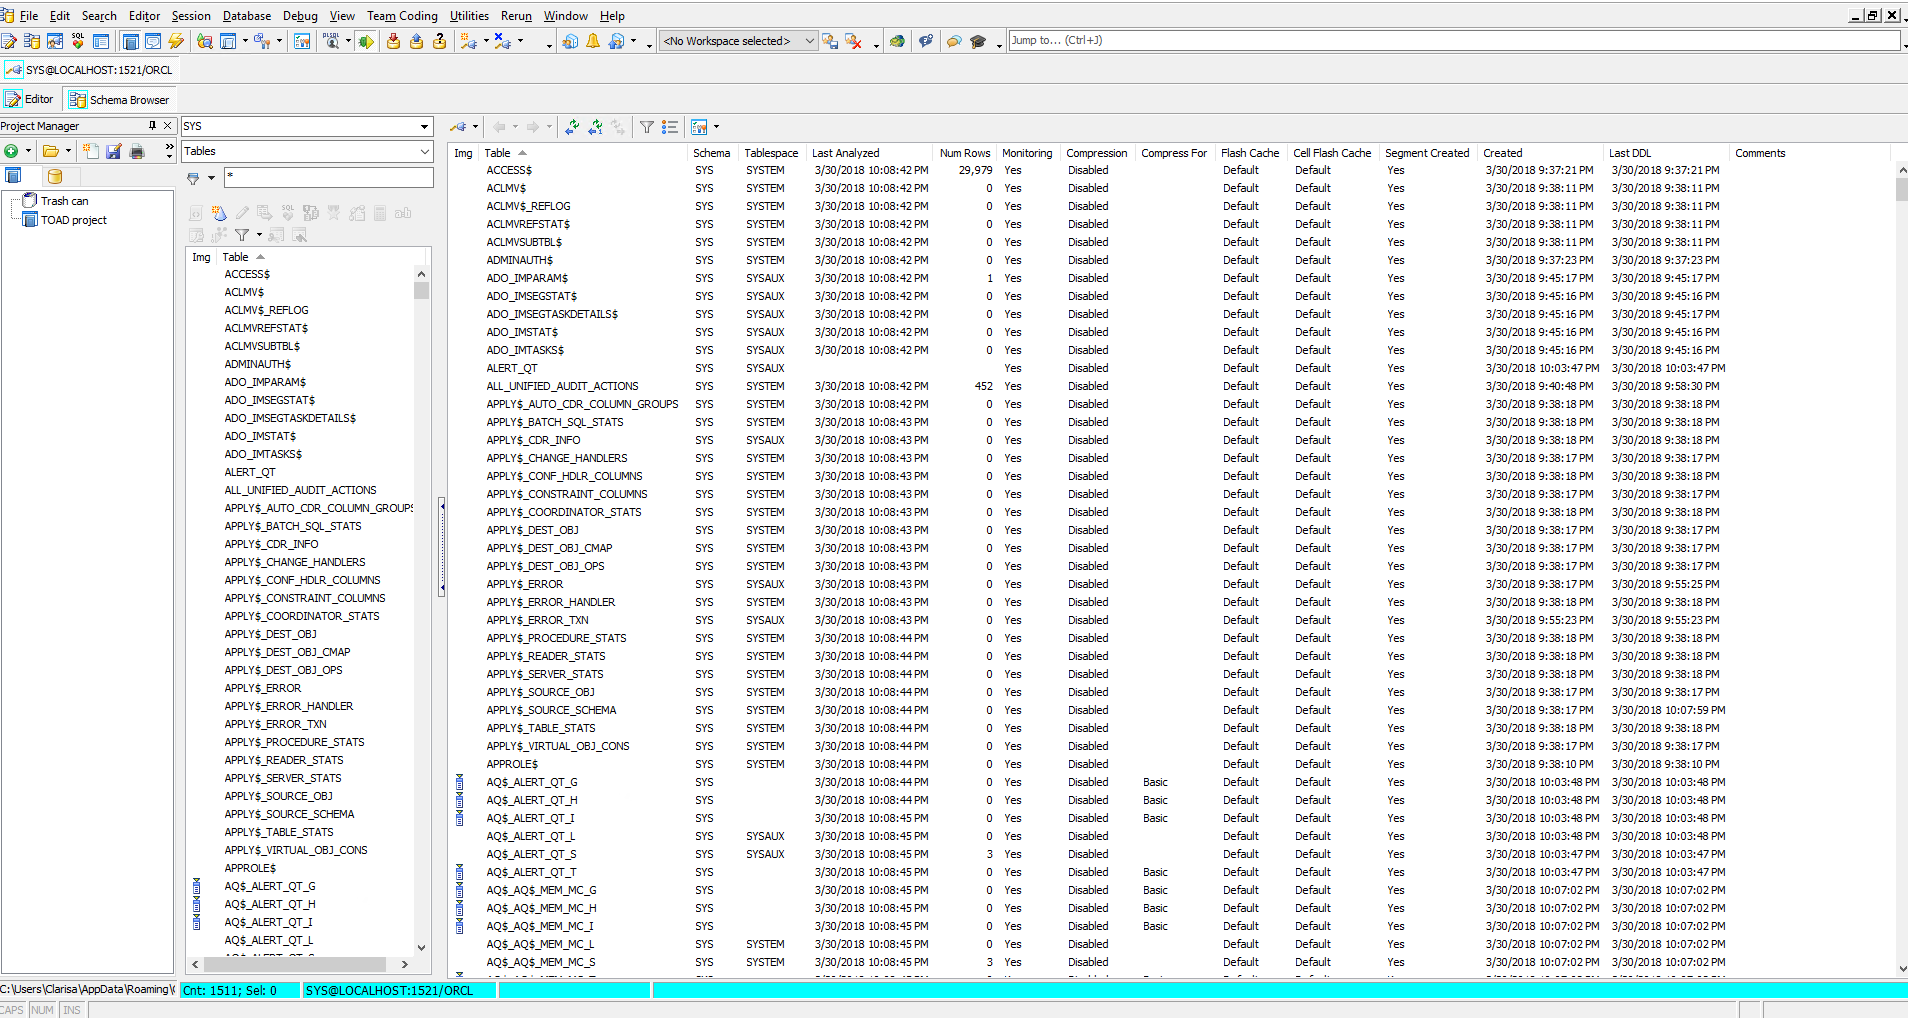1908x1018 pixels.
Task: Click the speech bubbles forum icon
Action: 954,41
